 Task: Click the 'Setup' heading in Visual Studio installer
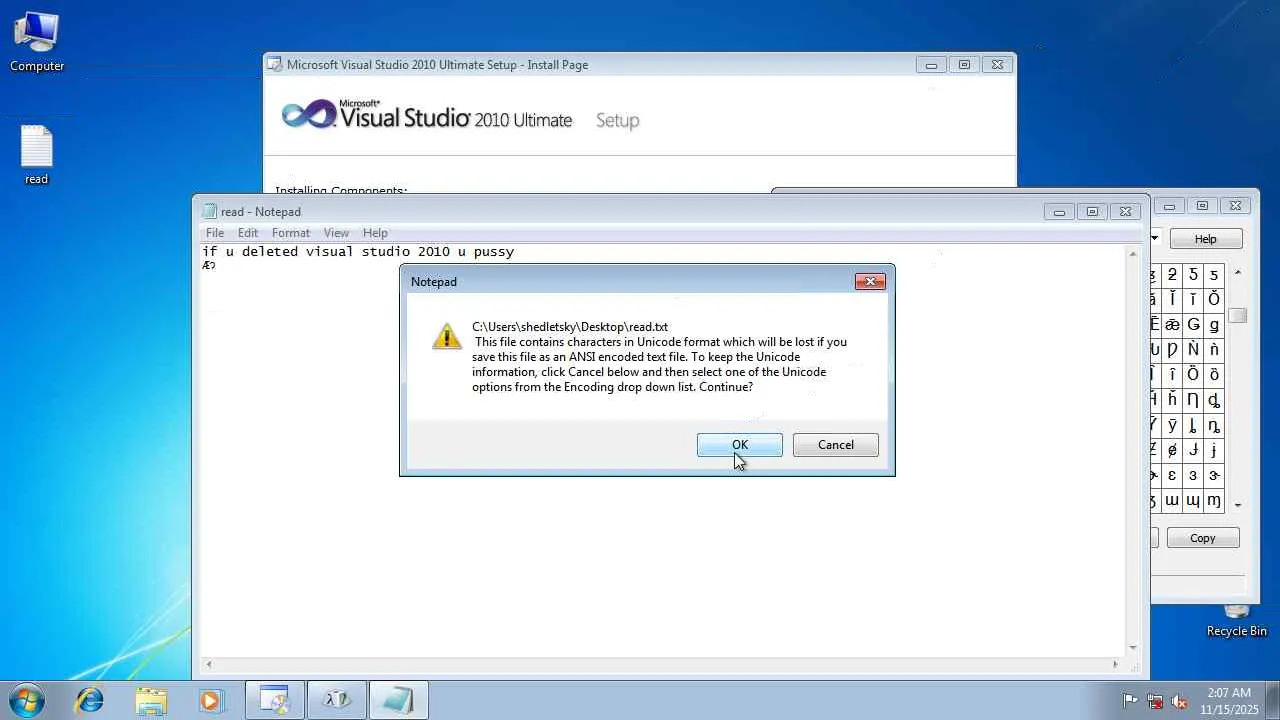pyautogui.click(x=617, y=120)
